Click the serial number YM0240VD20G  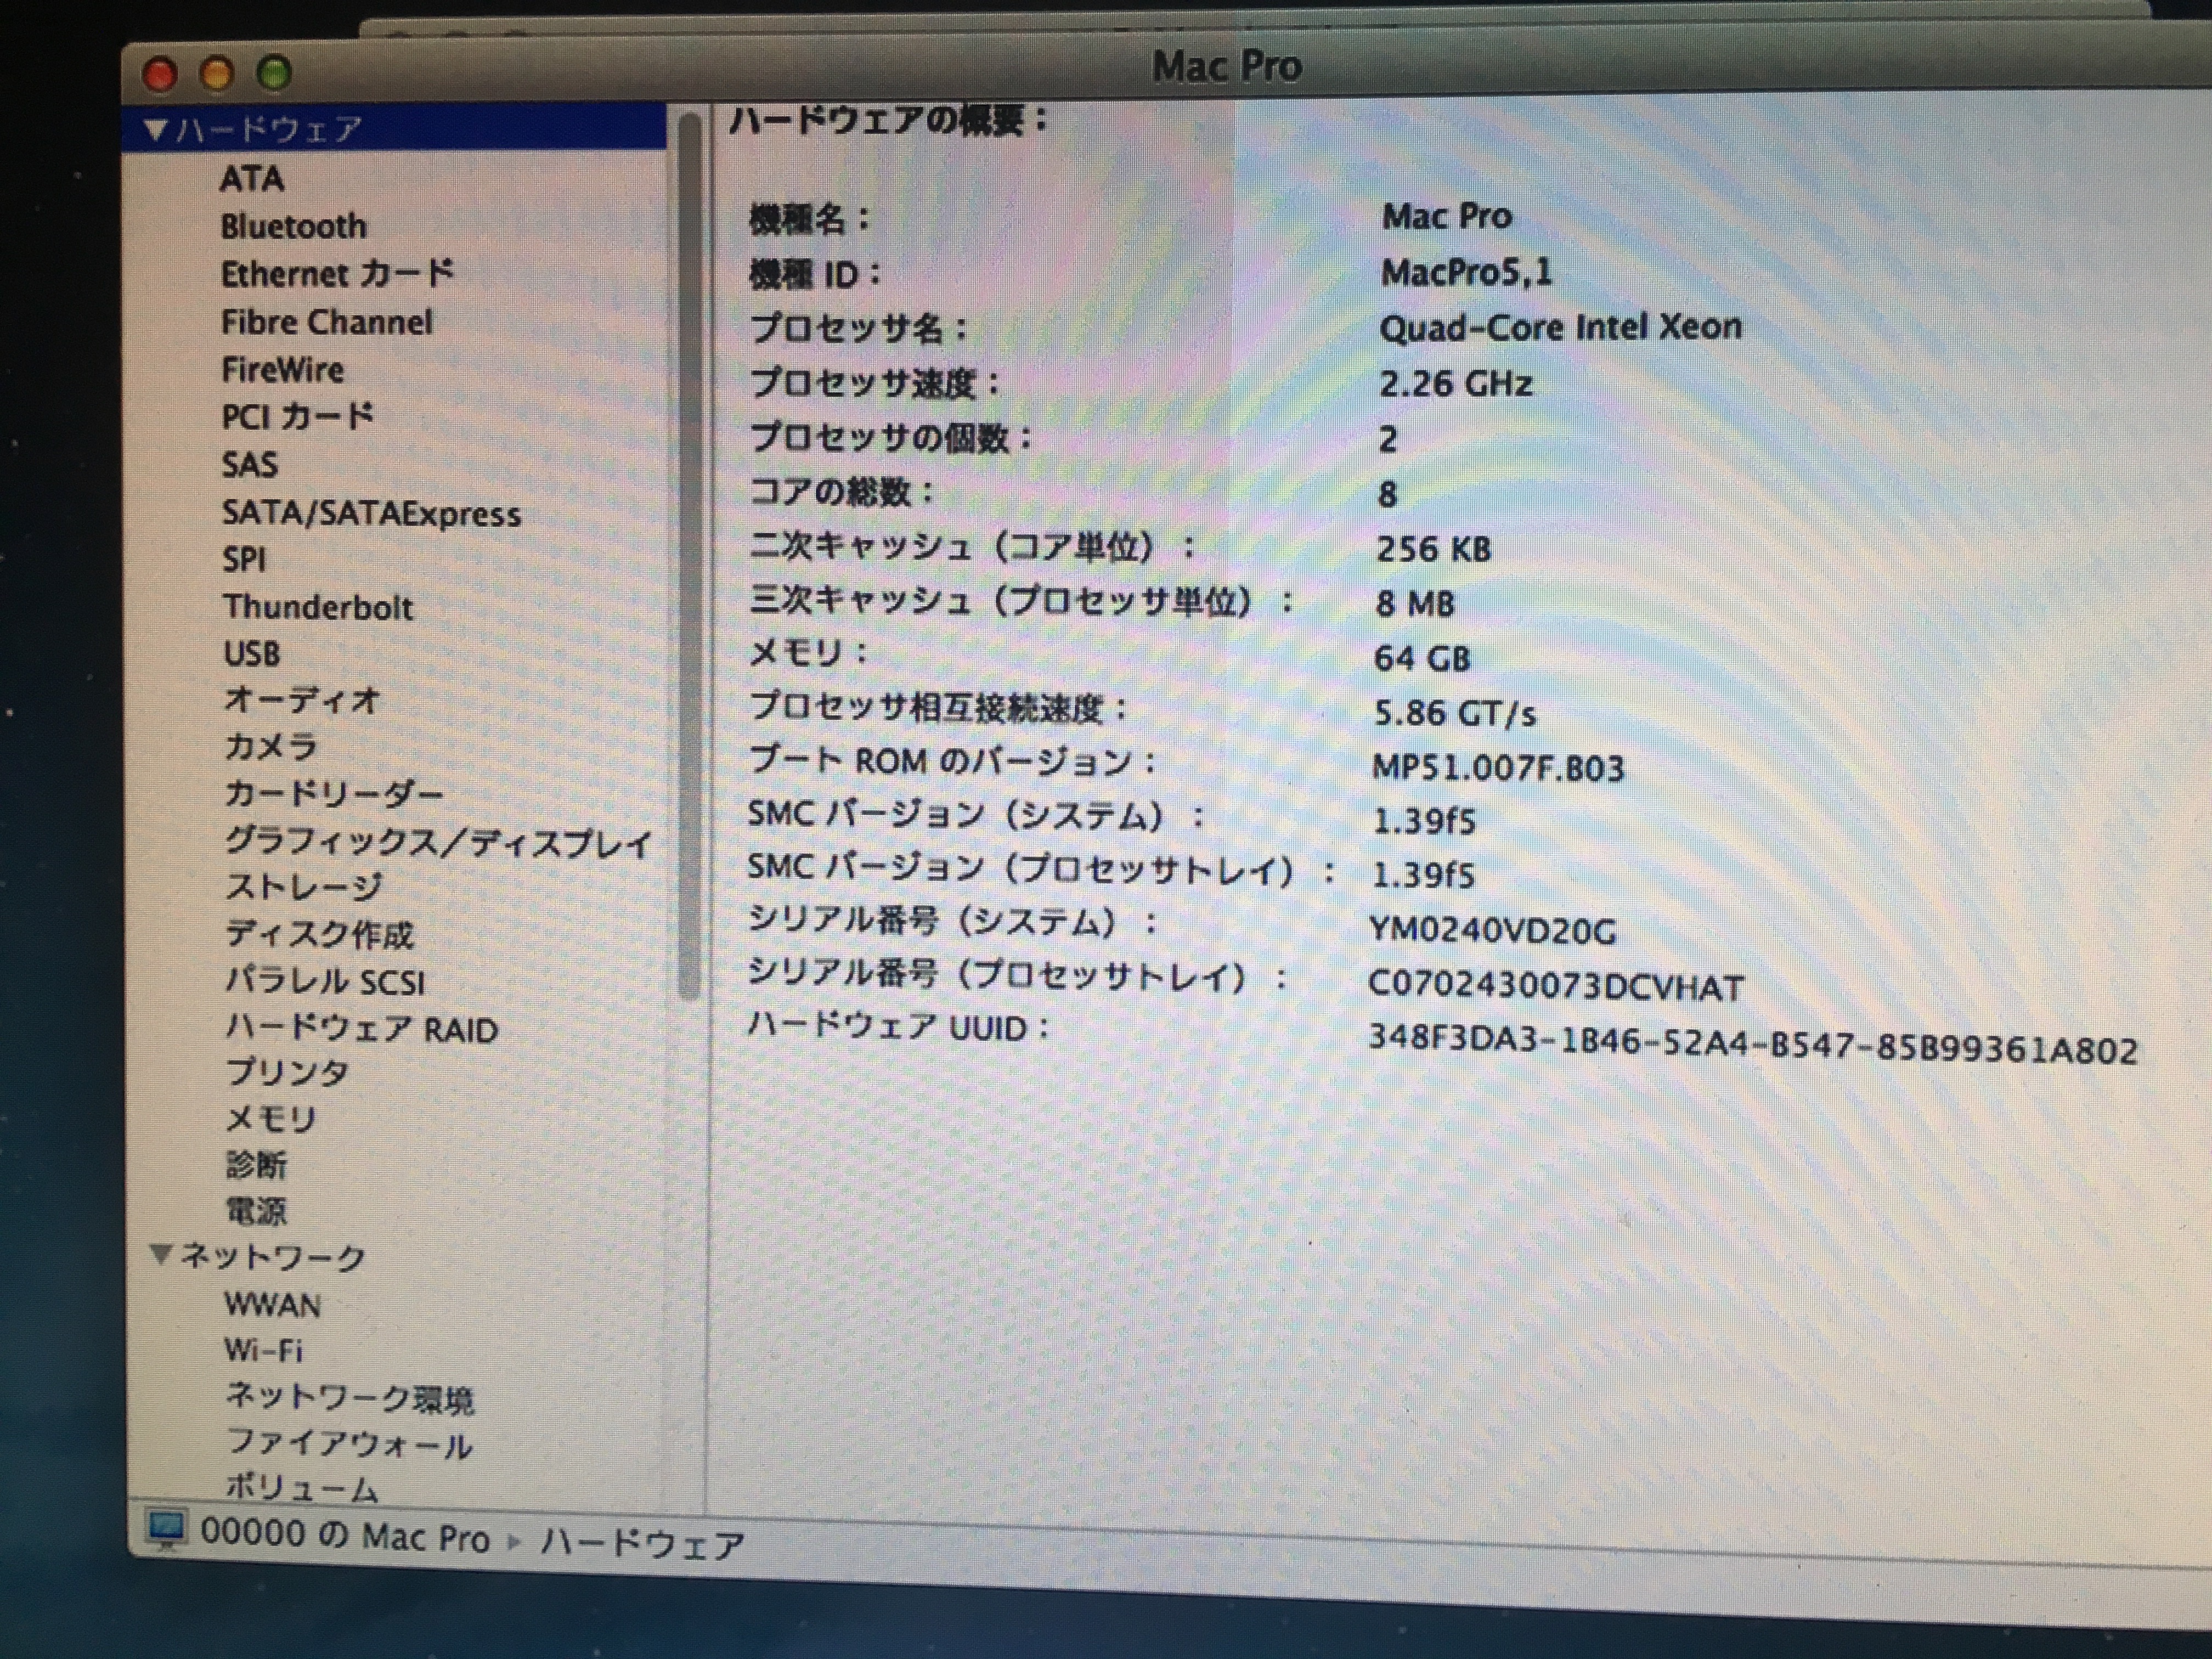(x=1492, y=931)
